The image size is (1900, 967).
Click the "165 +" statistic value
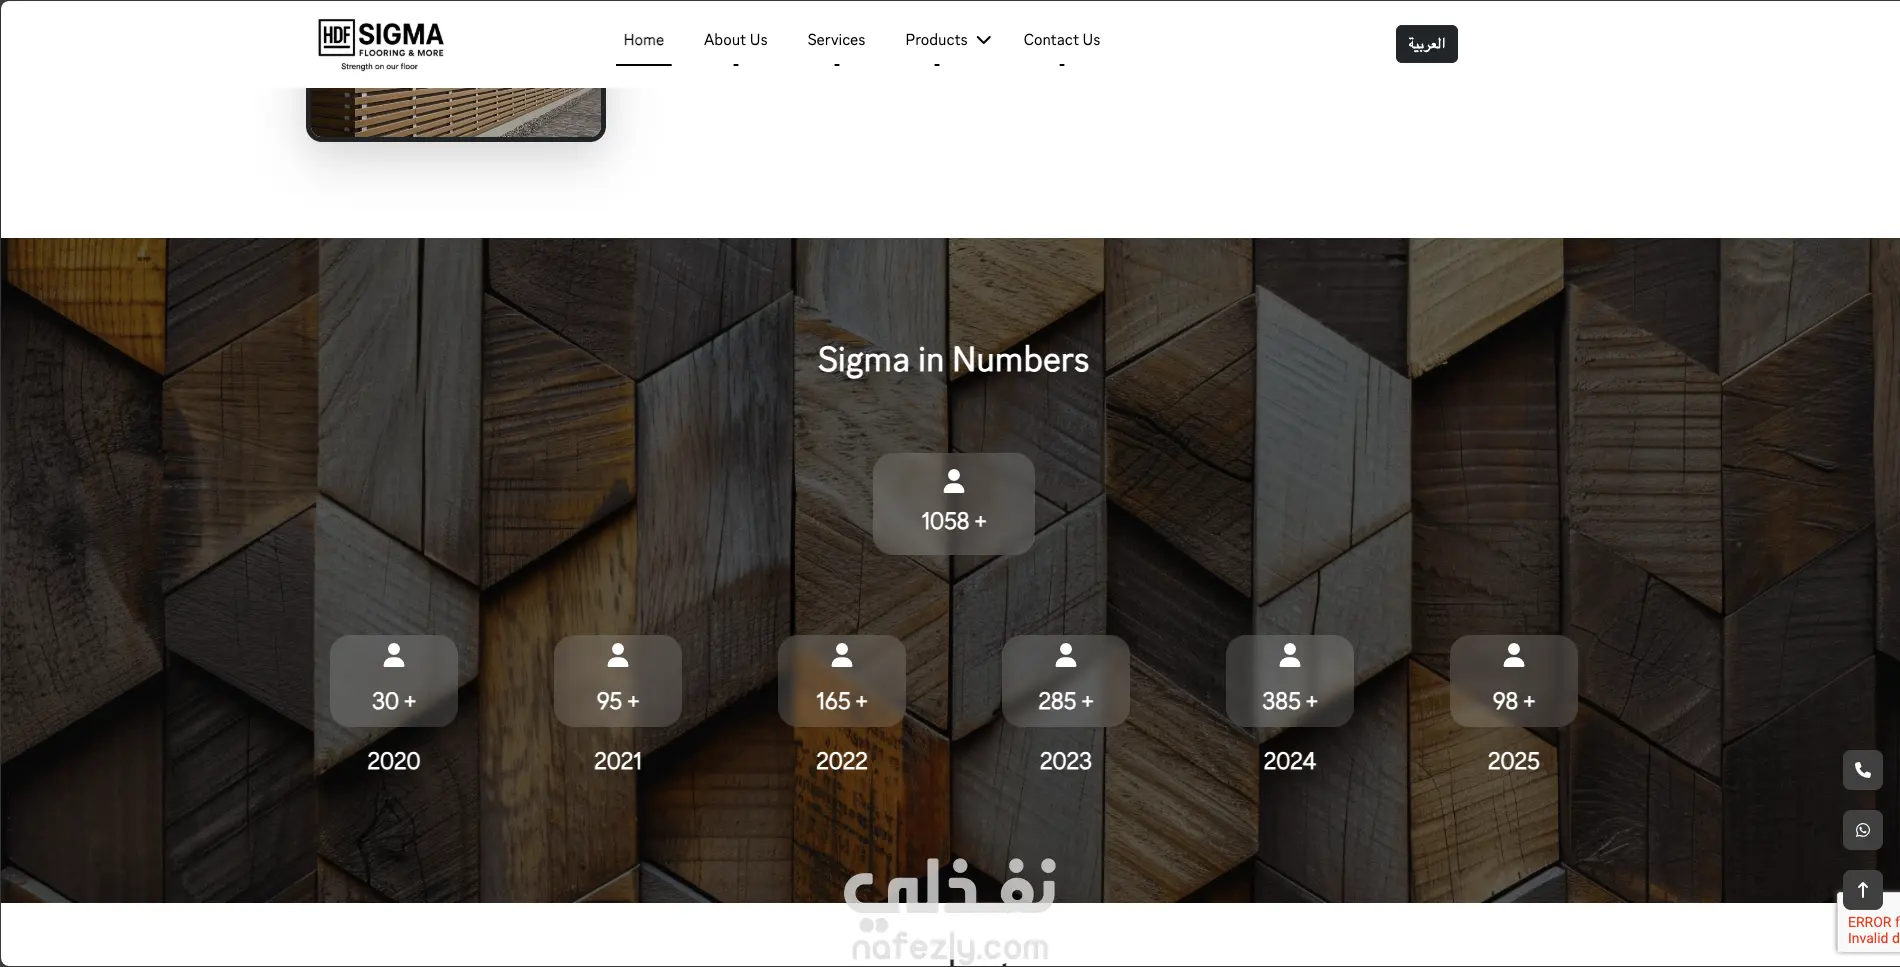(x=842, y=701)
